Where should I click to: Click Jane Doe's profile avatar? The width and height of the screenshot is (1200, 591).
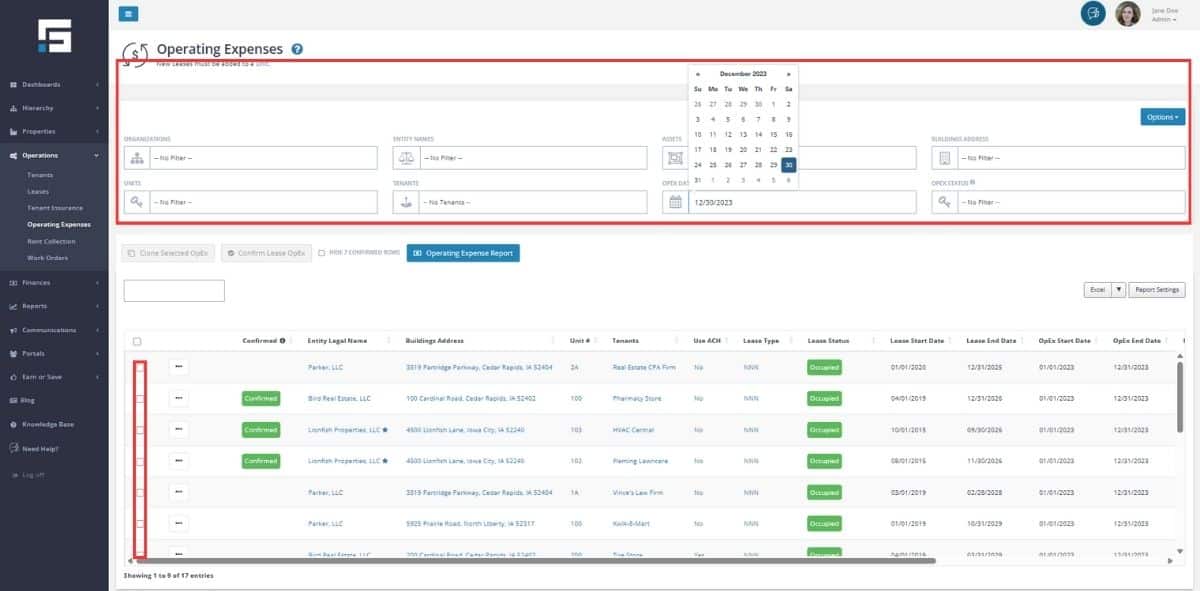1128,13
